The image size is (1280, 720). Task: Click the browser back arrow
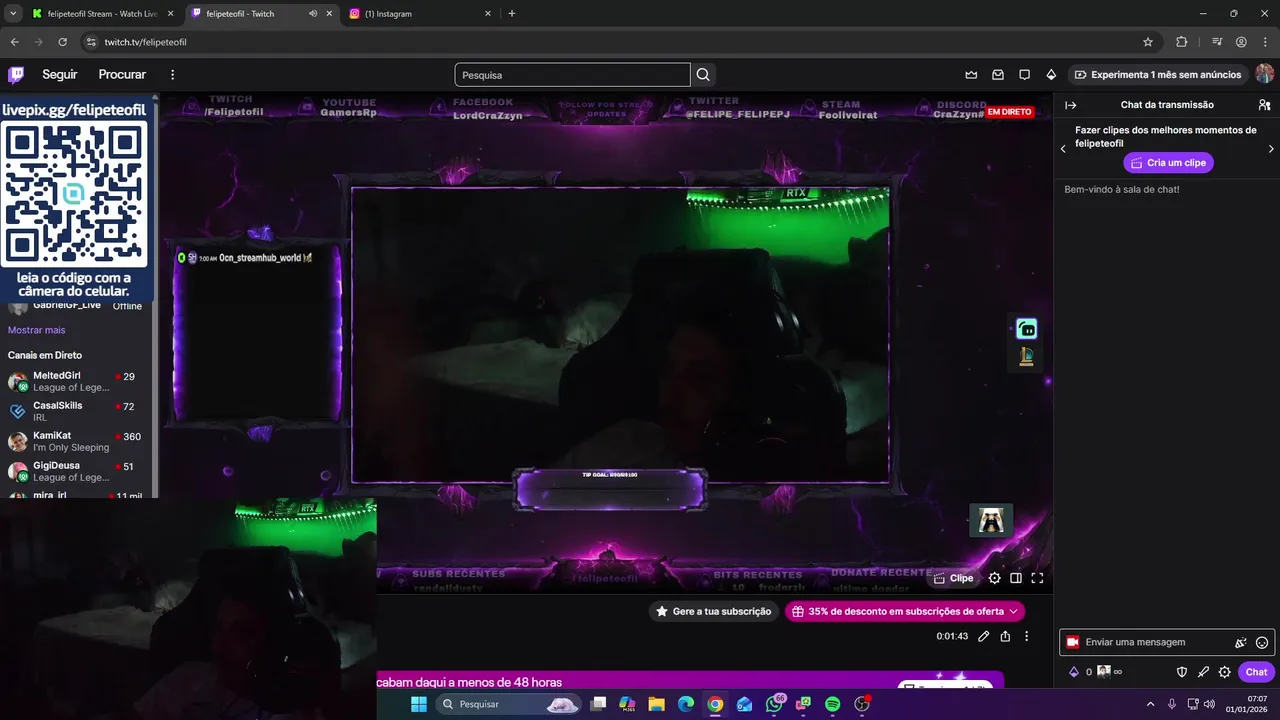14,42
